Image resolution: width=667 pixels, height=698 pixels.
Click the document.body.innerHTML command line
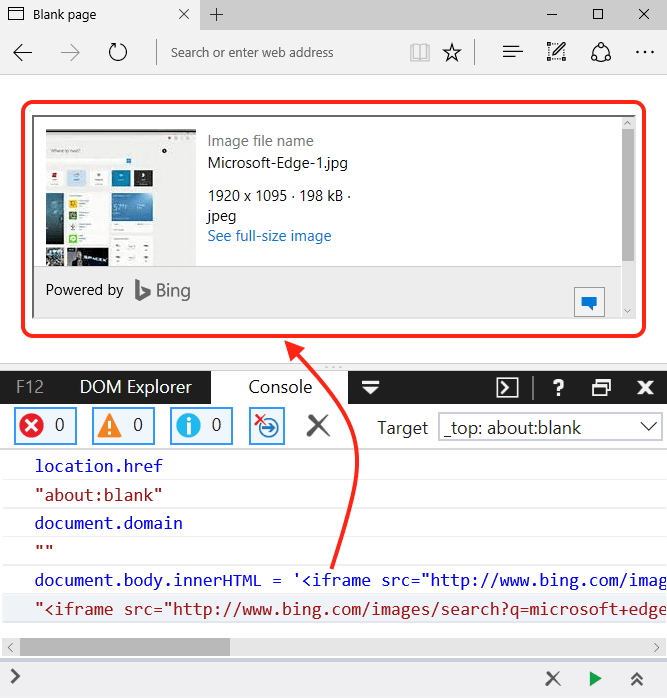coord(350,580)
